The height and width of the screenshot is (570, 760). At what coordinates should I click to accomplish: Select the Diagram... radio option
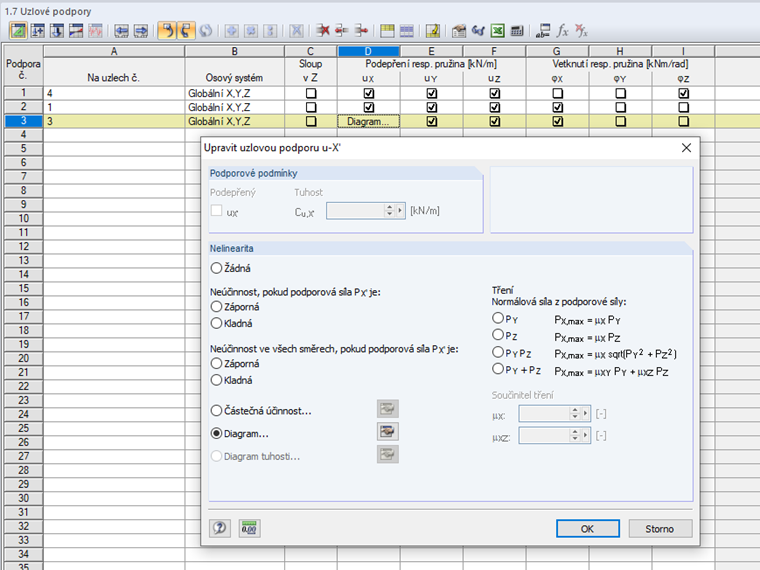(x=216, y=433)
